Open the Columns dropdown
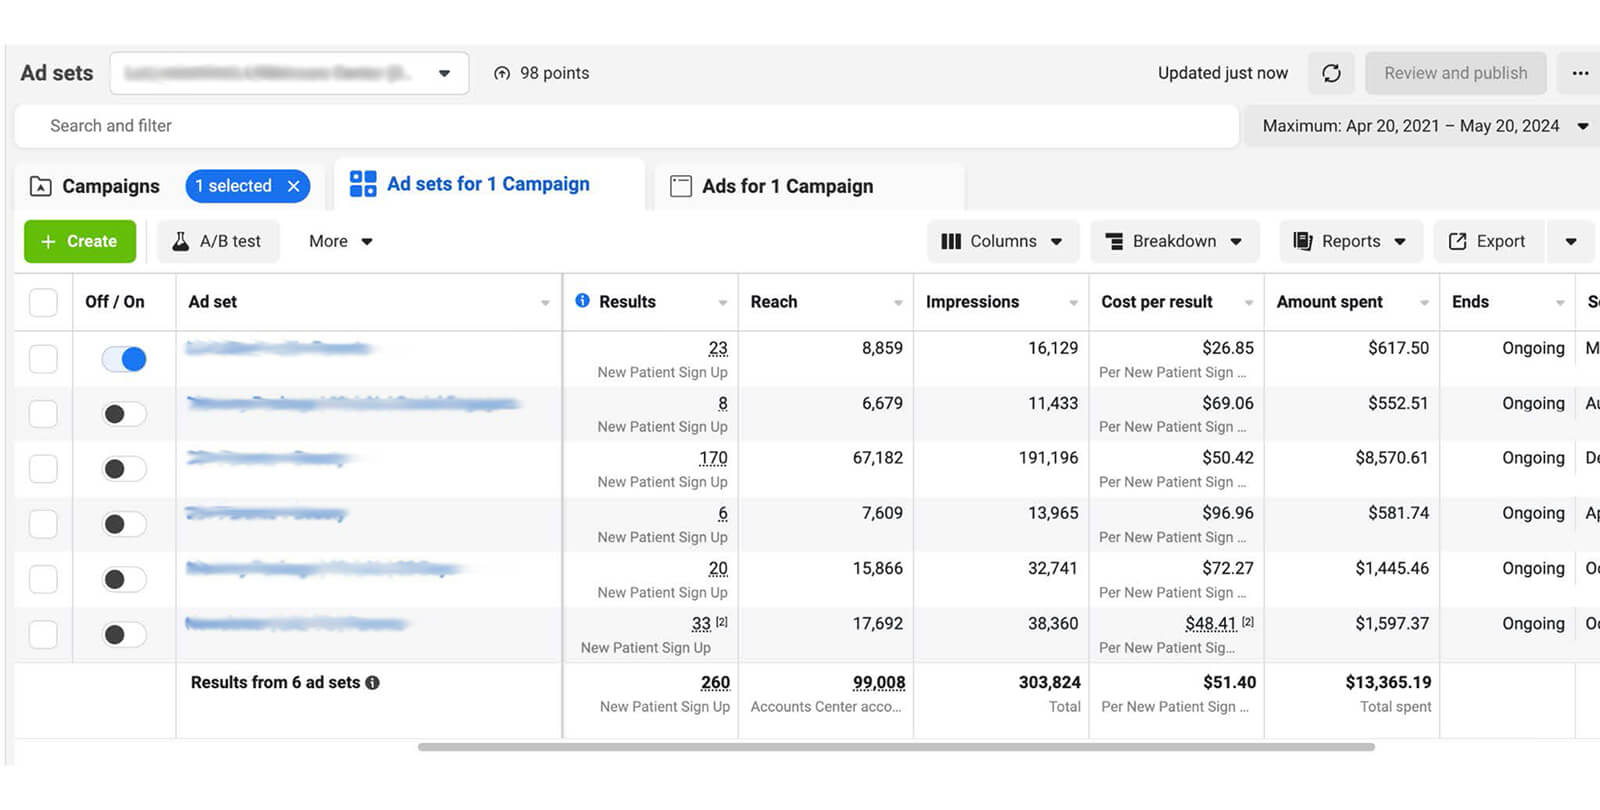 coord(1002,241)
